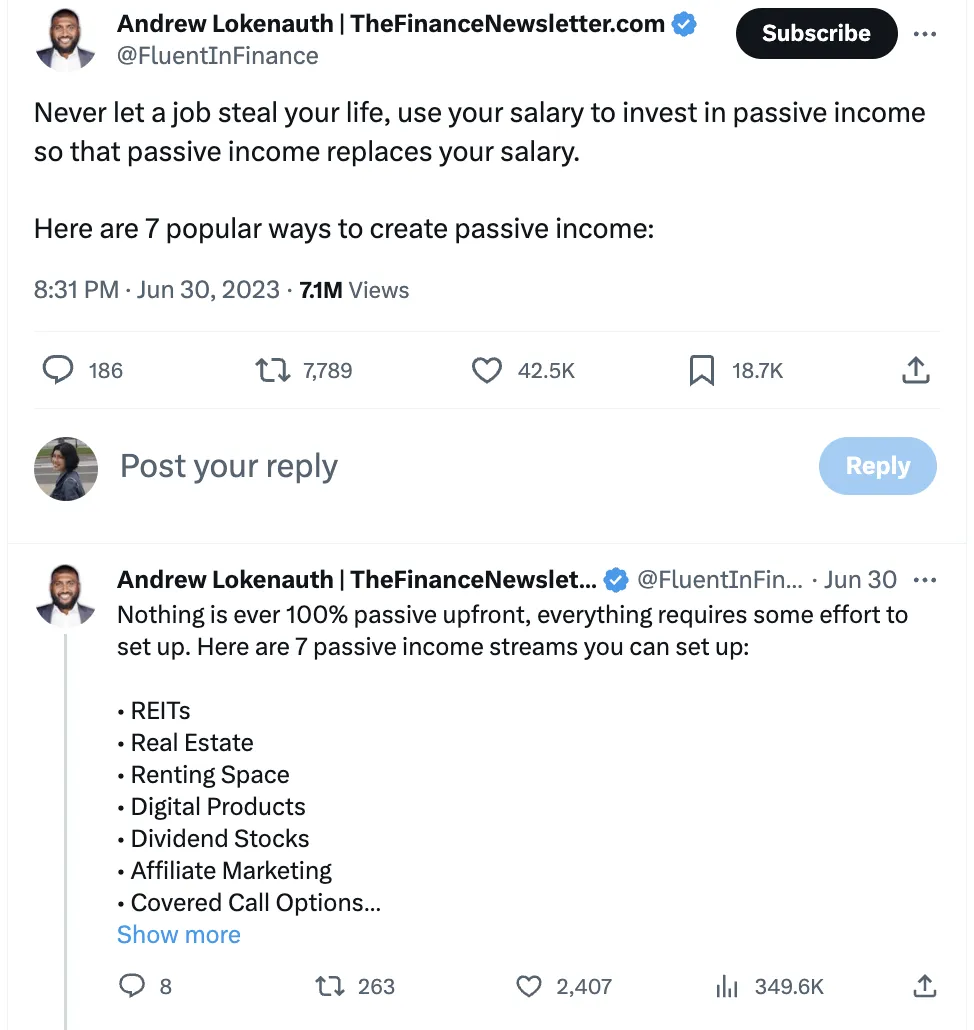The image size is (974, 1030).
Task: Click the 8:31 PM Jun 30, 2023 timestamp
Action: (x=157, y=290)
